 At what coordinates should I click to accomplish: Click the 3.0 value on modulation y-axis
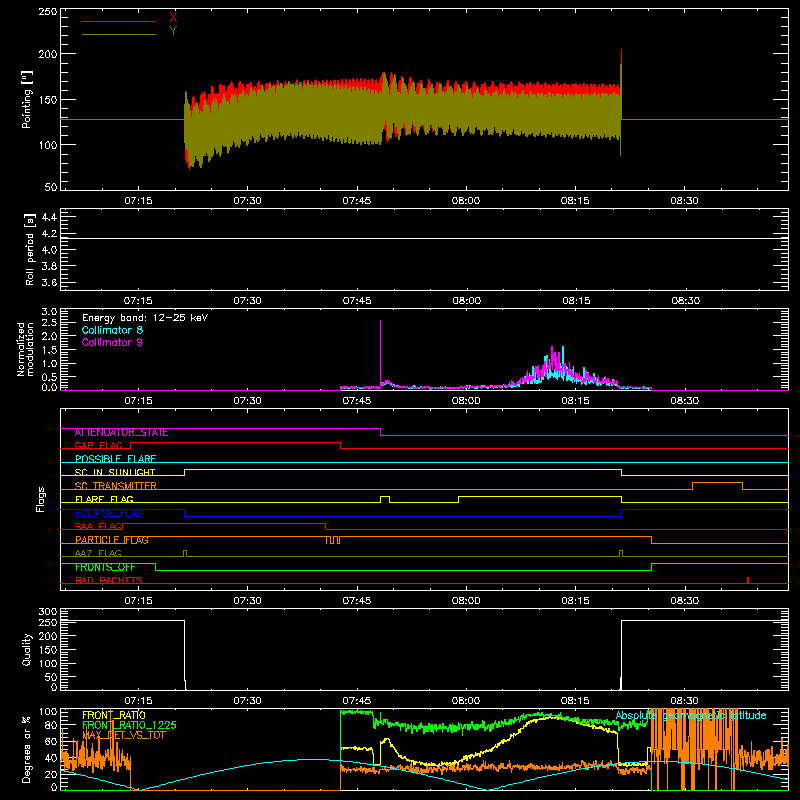click(x=49, y=312)
